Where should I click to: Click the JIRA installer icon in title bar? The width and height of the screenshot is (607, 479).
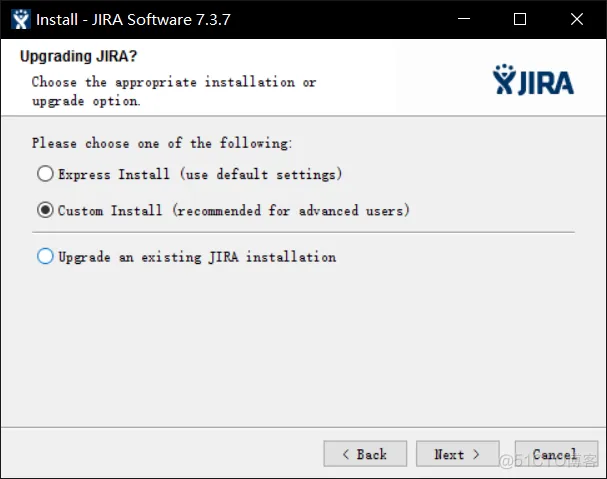[x=21, y=19]
